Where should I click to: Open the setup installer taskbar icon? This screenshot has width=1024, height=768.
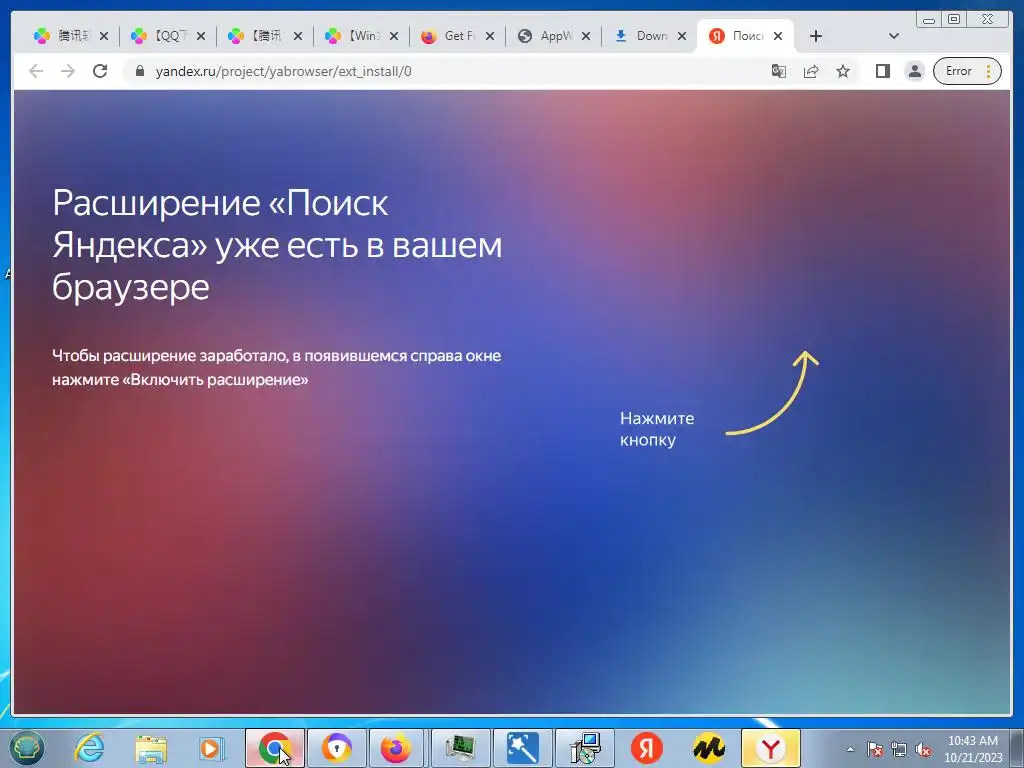(x=584, y=748)
